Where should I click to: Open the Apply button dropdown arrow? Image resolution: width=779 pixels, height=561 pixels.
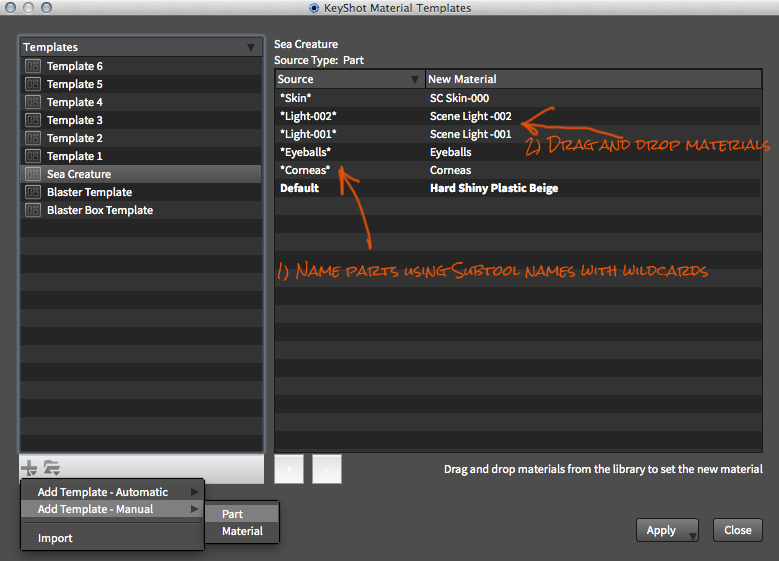(693, 536)
